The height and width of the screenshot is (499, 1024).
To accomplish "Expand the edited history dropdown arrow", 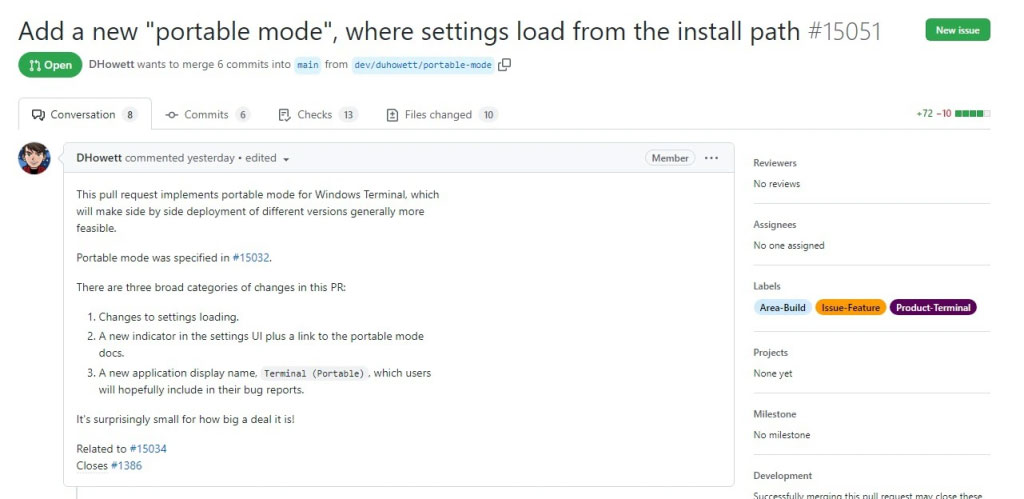I will (x=286, y=159).
